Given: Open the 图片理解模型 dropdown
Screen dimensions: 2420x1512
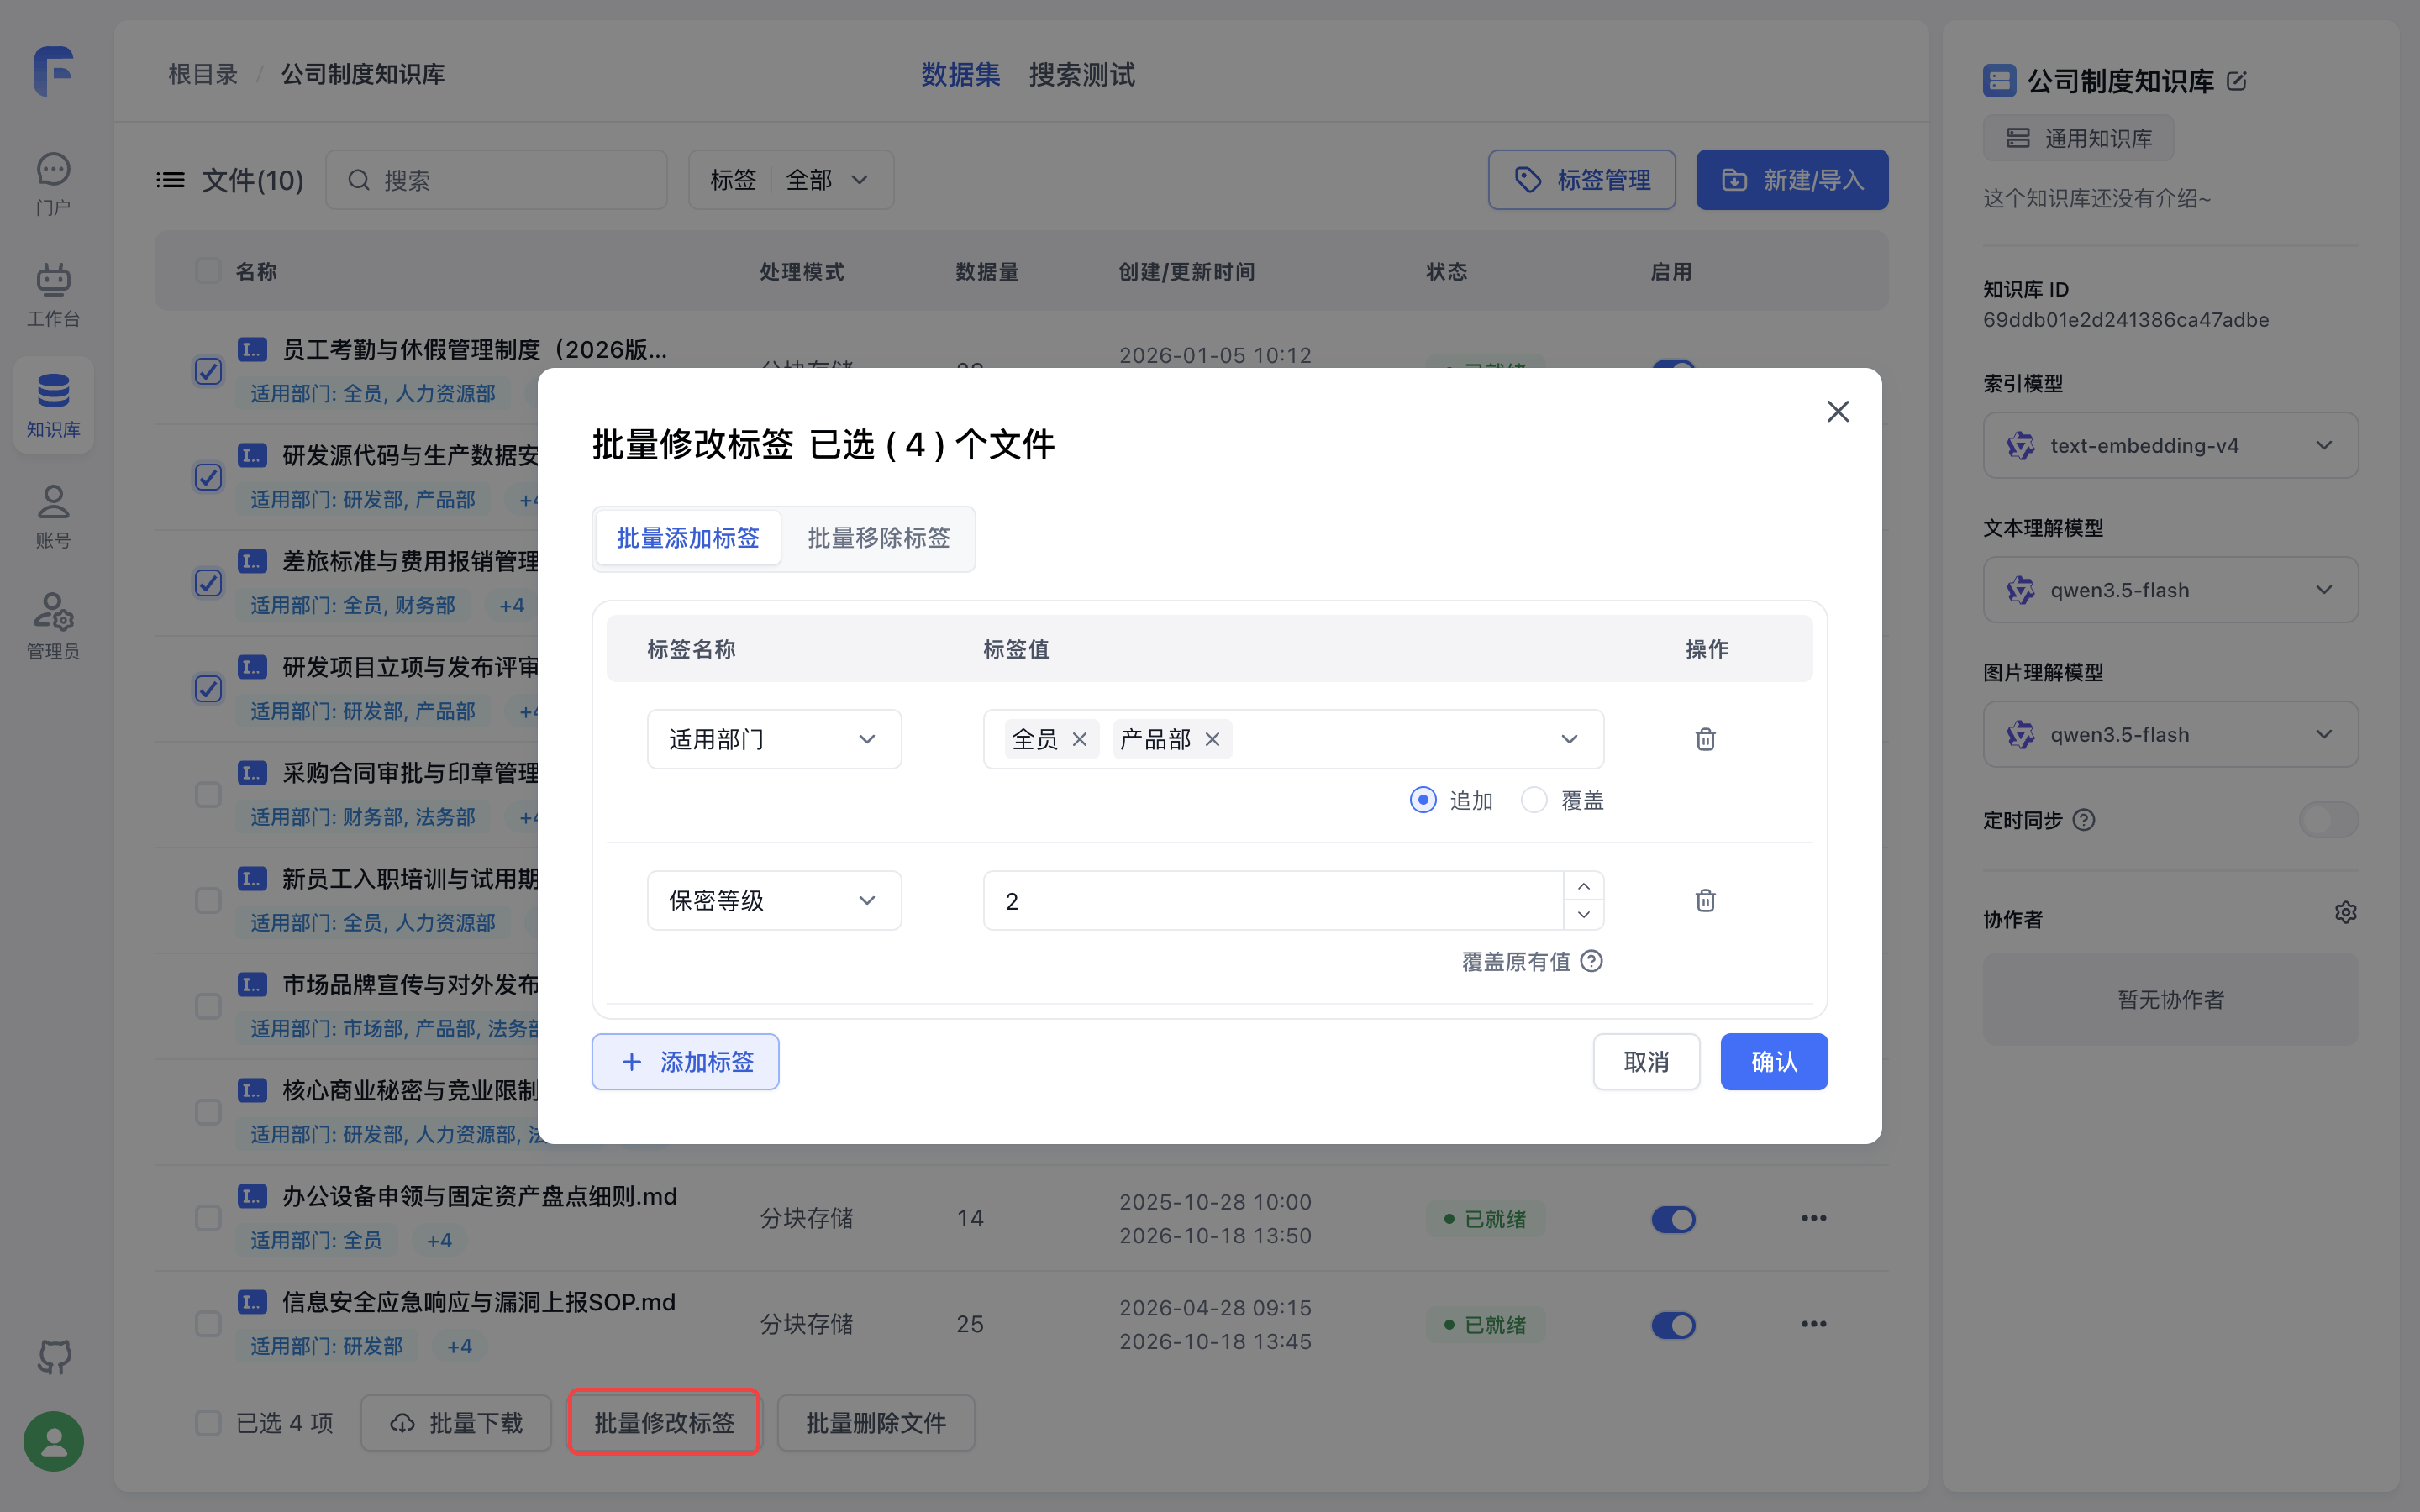Looking at the screenshot, I should [x=2170, y=734].
